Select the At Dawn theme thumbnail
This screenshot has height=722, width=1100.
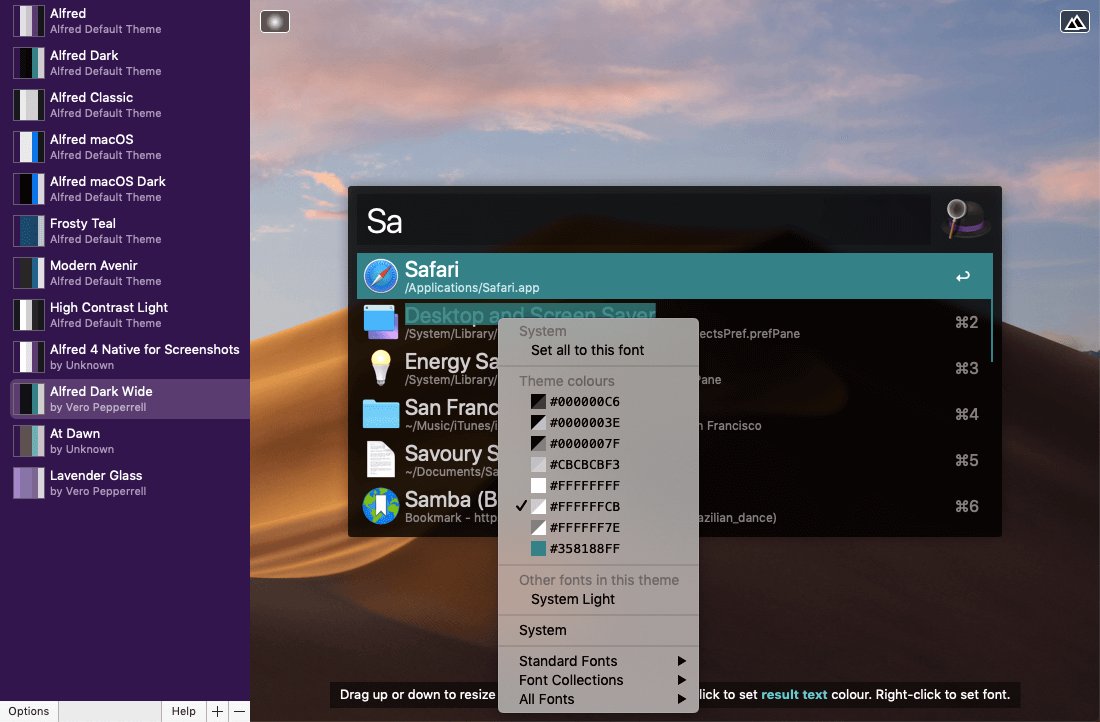point(30,439)
